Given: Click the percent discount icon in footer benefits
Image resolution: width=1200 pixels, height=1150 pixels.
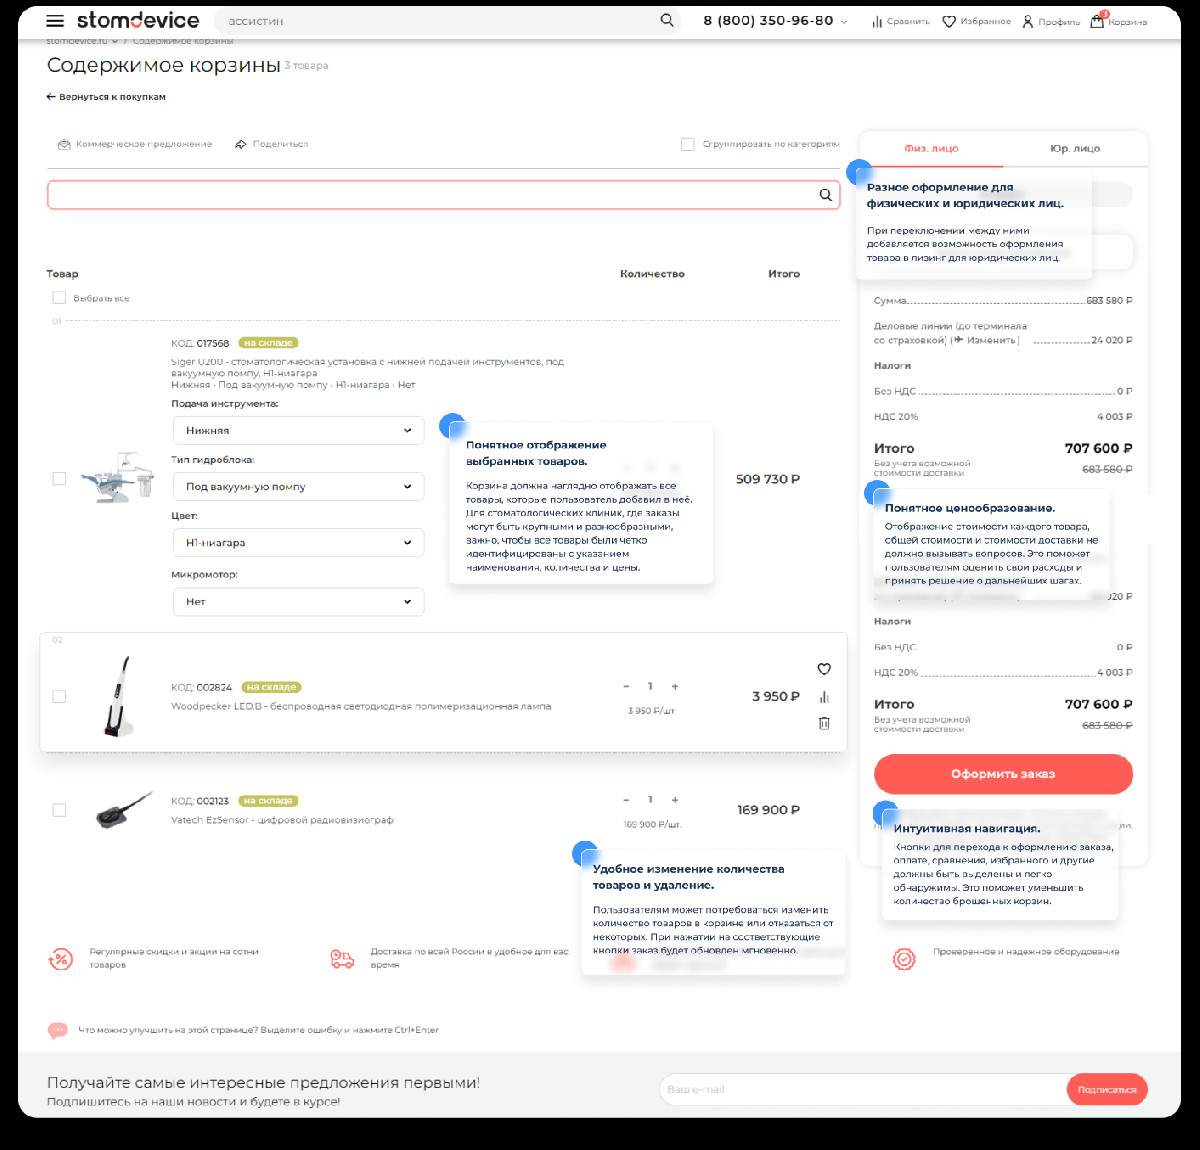Looking at the screenshot, I should coord(61,959).
